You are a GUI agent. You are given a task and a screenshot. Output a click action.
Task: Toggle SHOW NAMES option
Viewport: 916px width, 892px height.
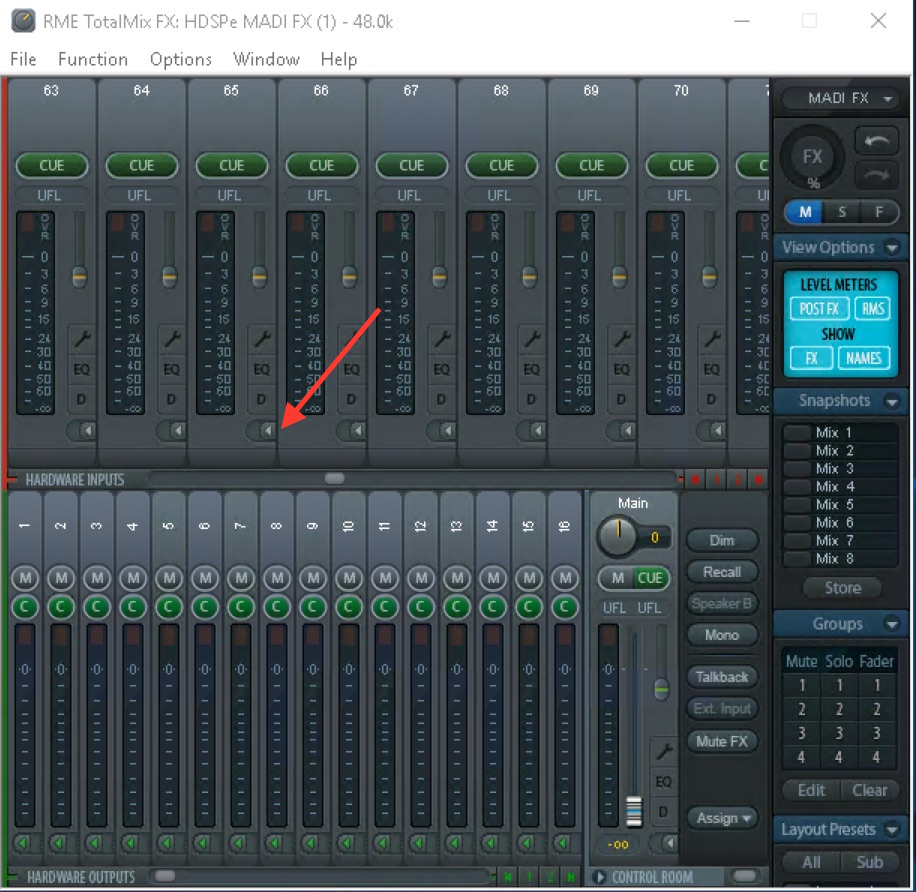click(864, 358)
